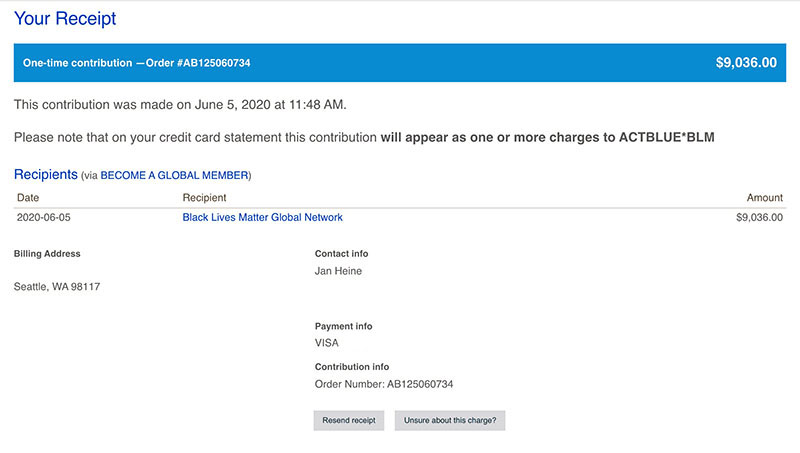
Task: Click the Amount column header
Action: [x=764, y=197]
